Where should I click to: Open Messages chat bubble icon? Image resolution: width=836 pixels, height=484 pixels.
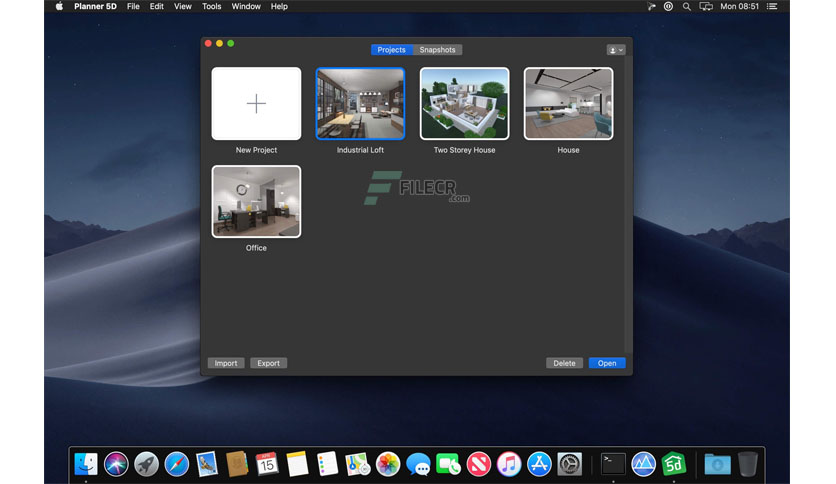[x=418, y=464]
